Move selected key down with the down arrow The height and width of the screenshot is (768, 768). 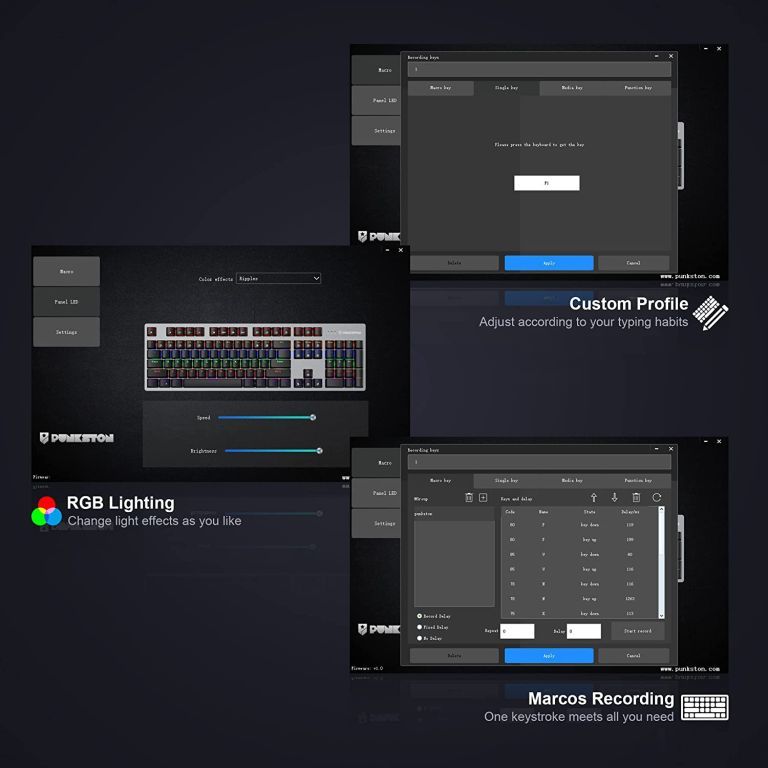click(x=614, y=497)
